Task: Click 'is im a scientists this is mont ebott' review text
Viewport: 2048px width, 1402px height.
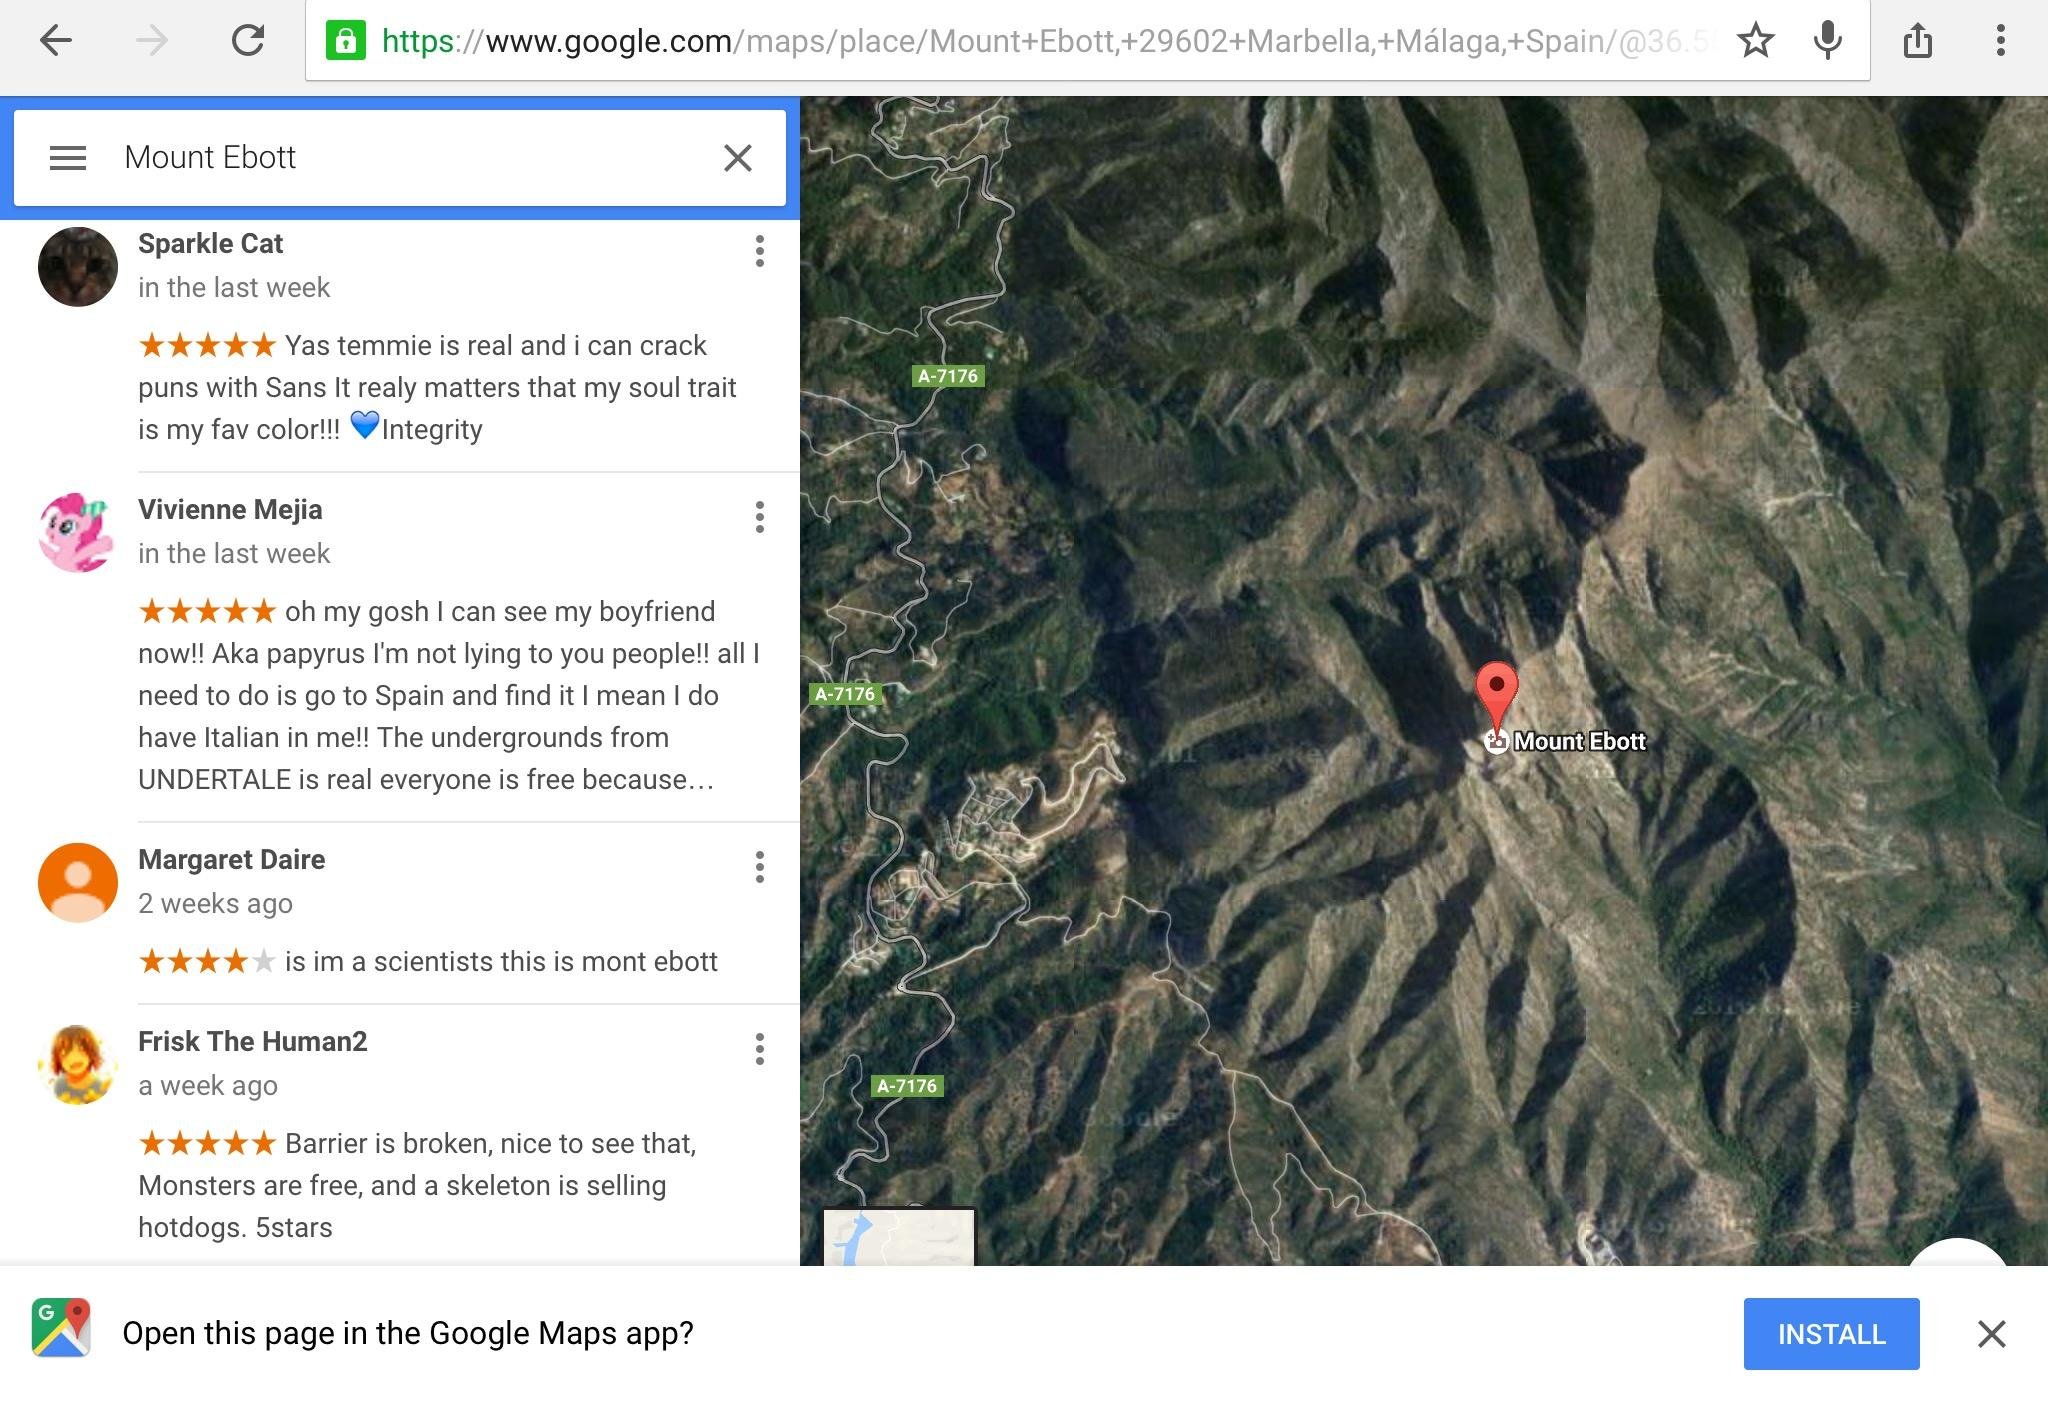Action: pyautogui.click(x=501, y=962)
